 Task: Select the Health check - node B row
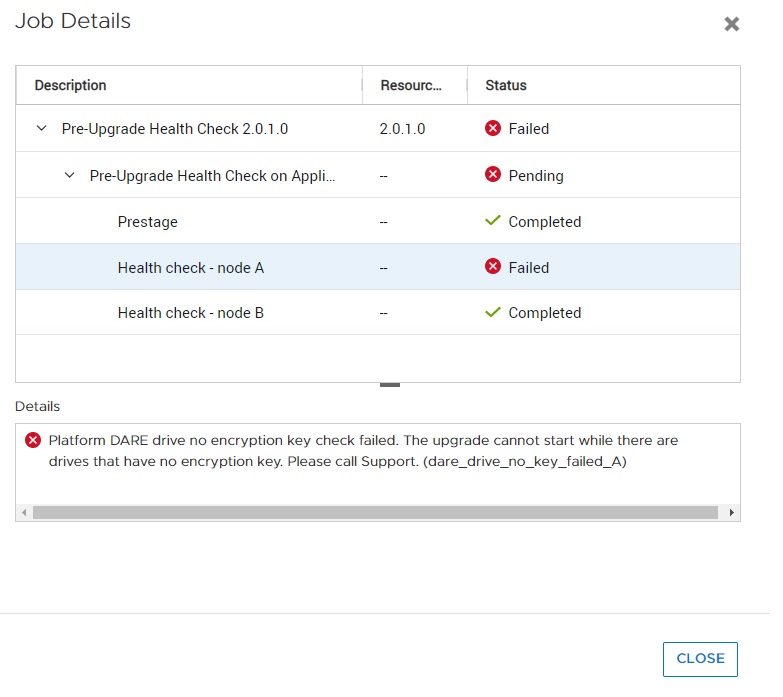pyautogui.click(x=191, y=313)
